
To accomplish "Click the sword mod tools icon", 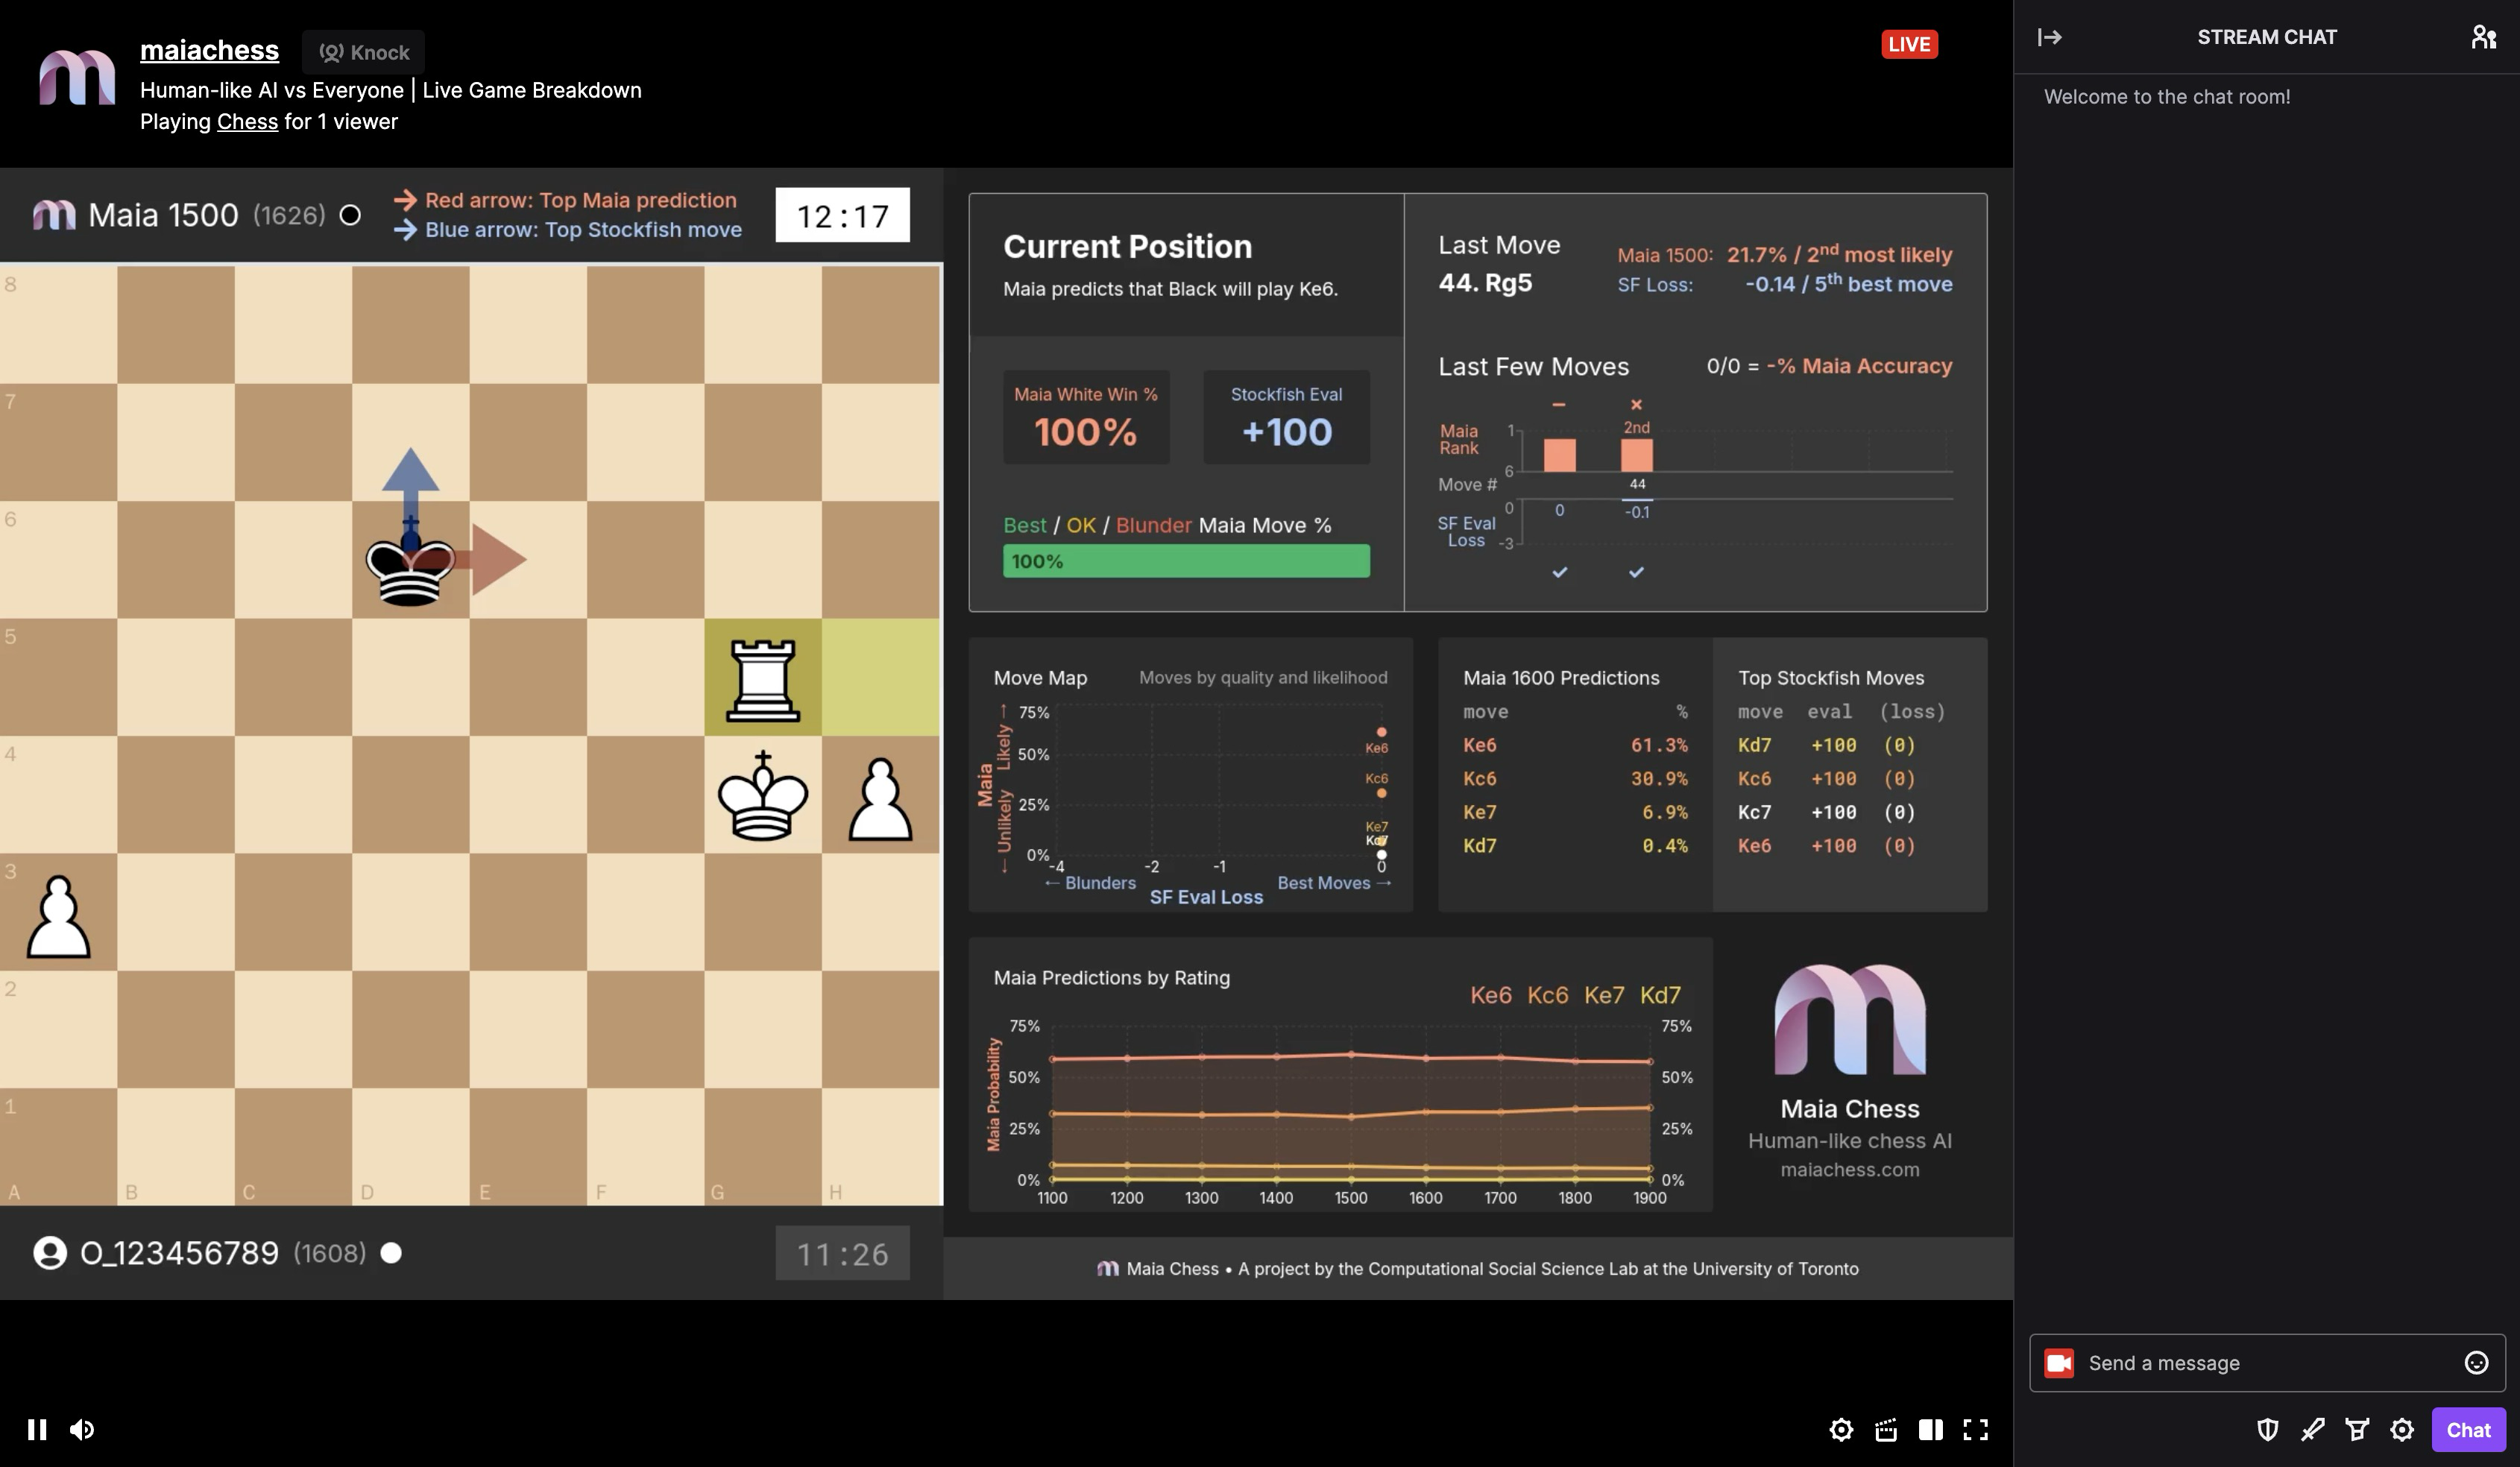I will pos(2312,1429).
